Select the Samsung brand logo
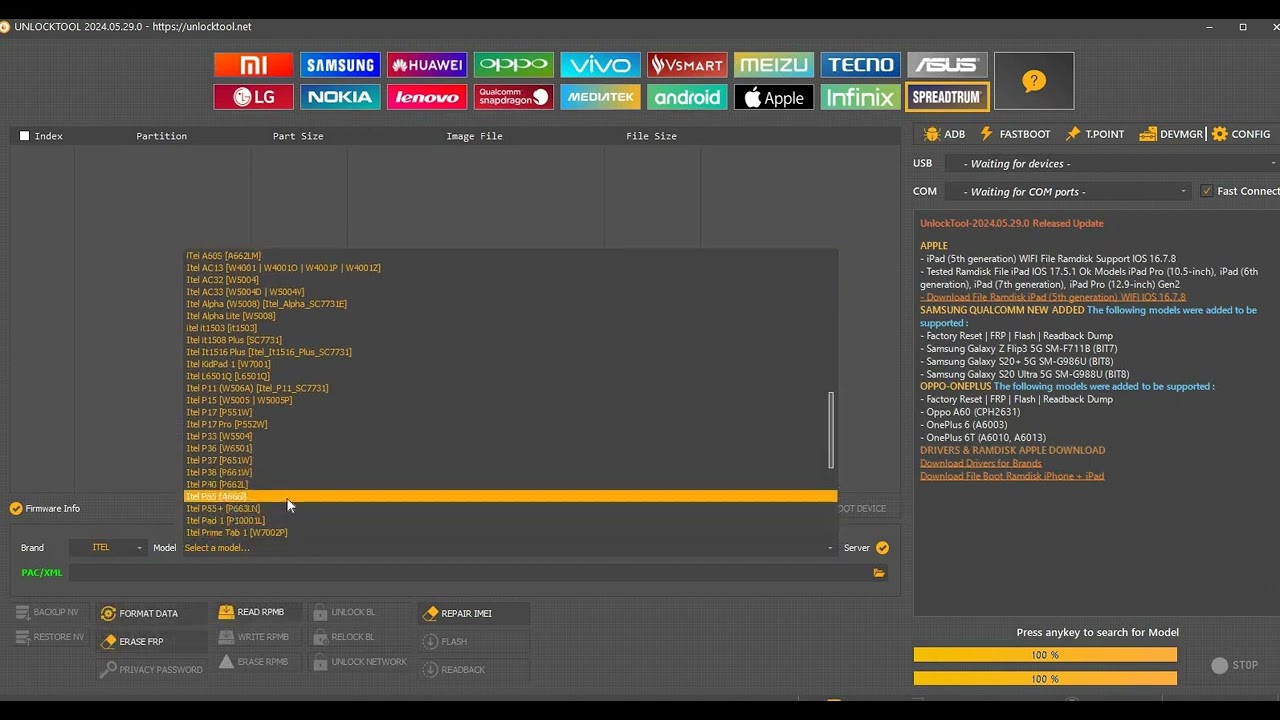Screen dimensions: 1280x720 tap(340, 65)
